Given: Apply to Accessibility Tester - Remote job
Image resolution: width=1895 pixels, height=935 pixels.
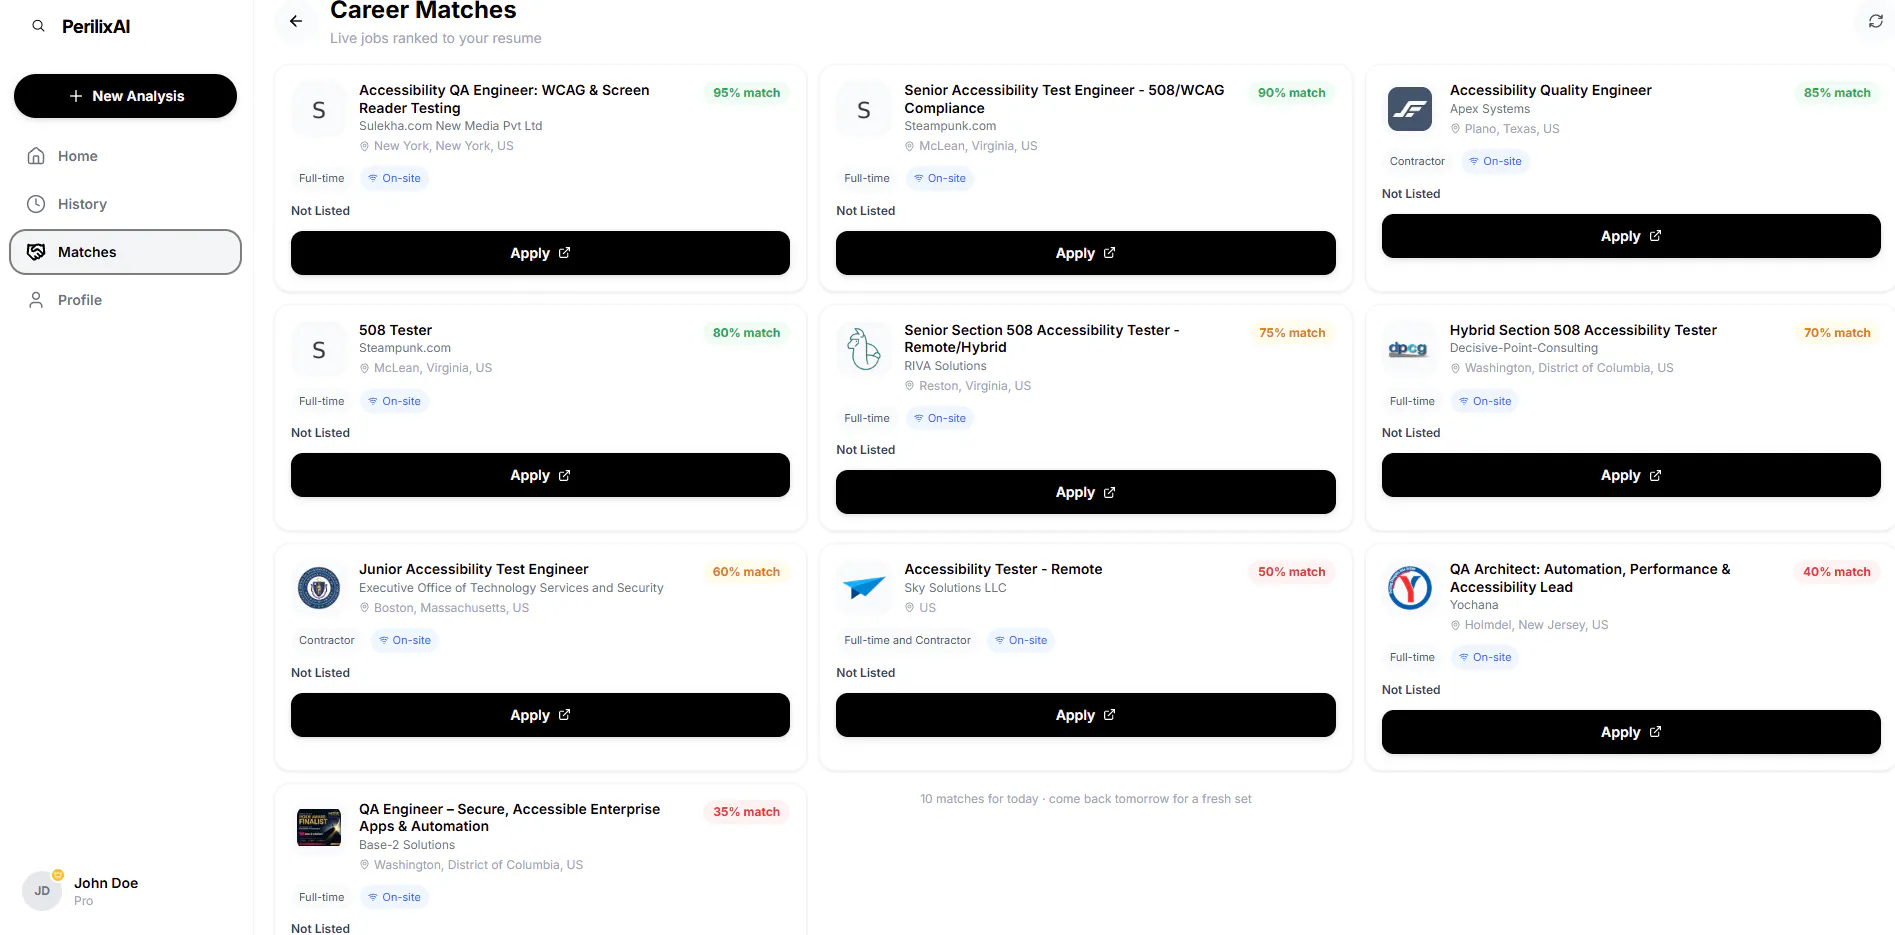Looking at the screenshot, I should (1085, 715).
